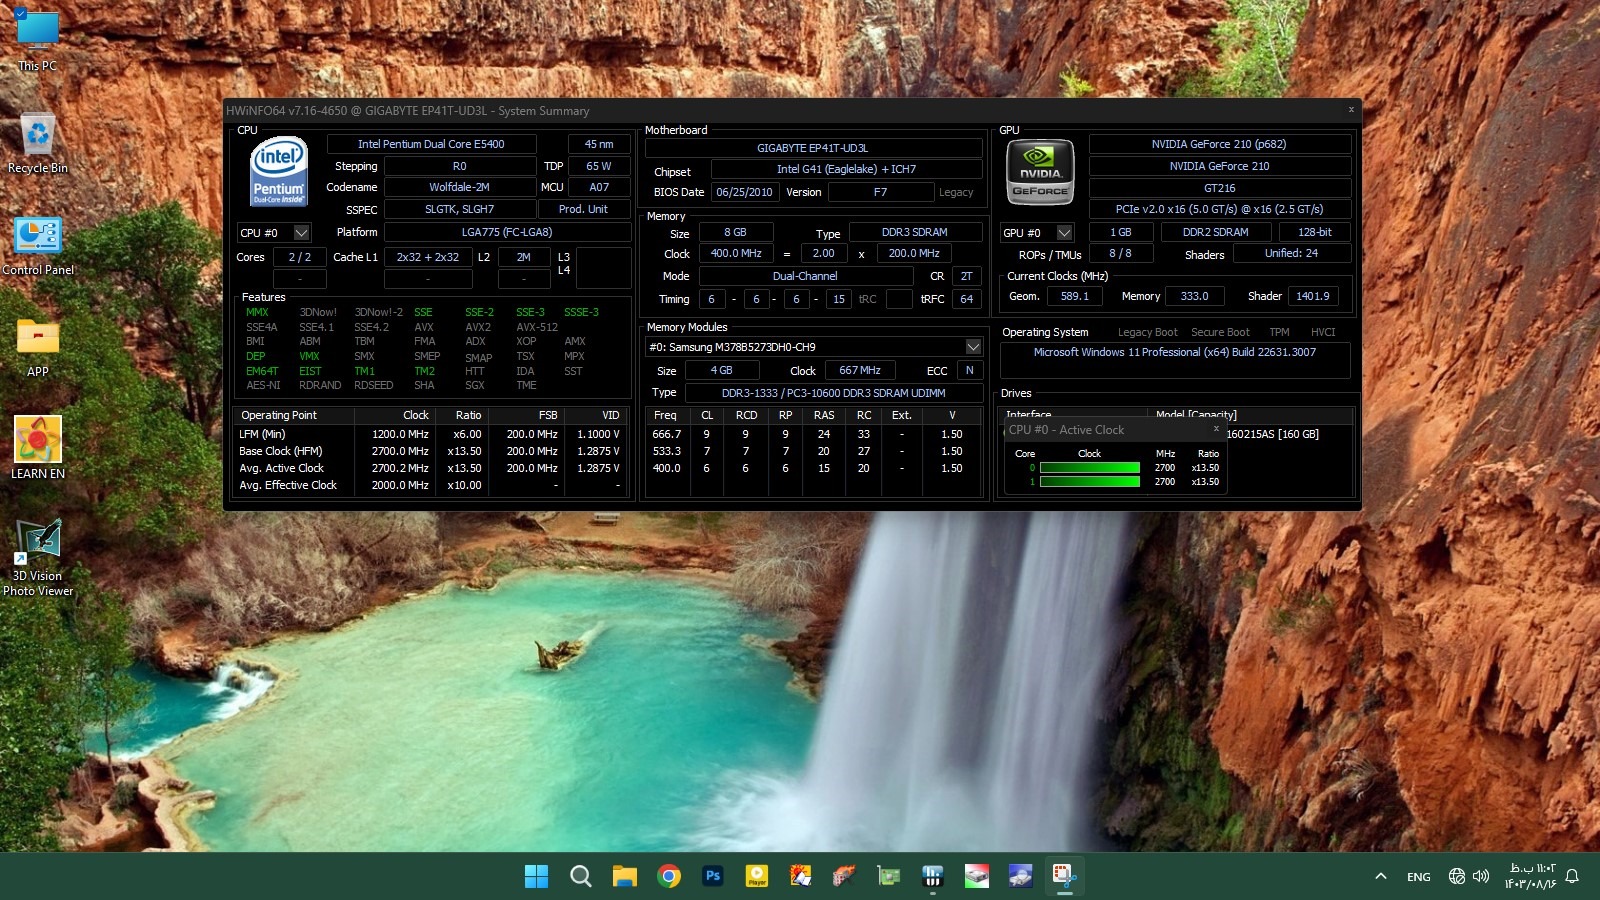The width and height of the screenshot is (1600, 900).
Task: Open the Snipping Tool taskbar icon
Action: pos(1064,877)
